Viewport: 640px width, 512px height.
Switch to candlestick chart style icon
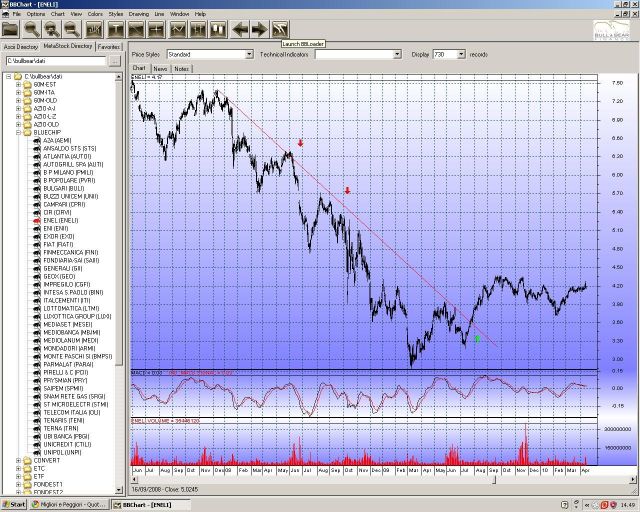coord(218,29)
